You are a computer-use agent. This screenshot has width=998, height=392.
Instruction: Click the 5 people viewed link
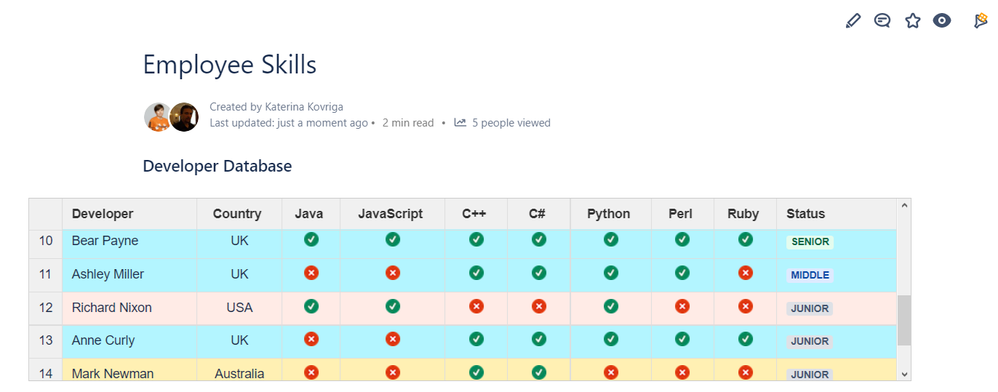pos(511,123)
